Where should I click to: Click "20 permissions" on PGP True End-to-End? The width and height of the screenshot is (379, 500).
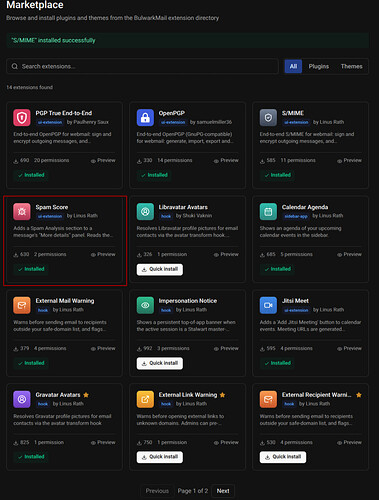tap(51, 160)
